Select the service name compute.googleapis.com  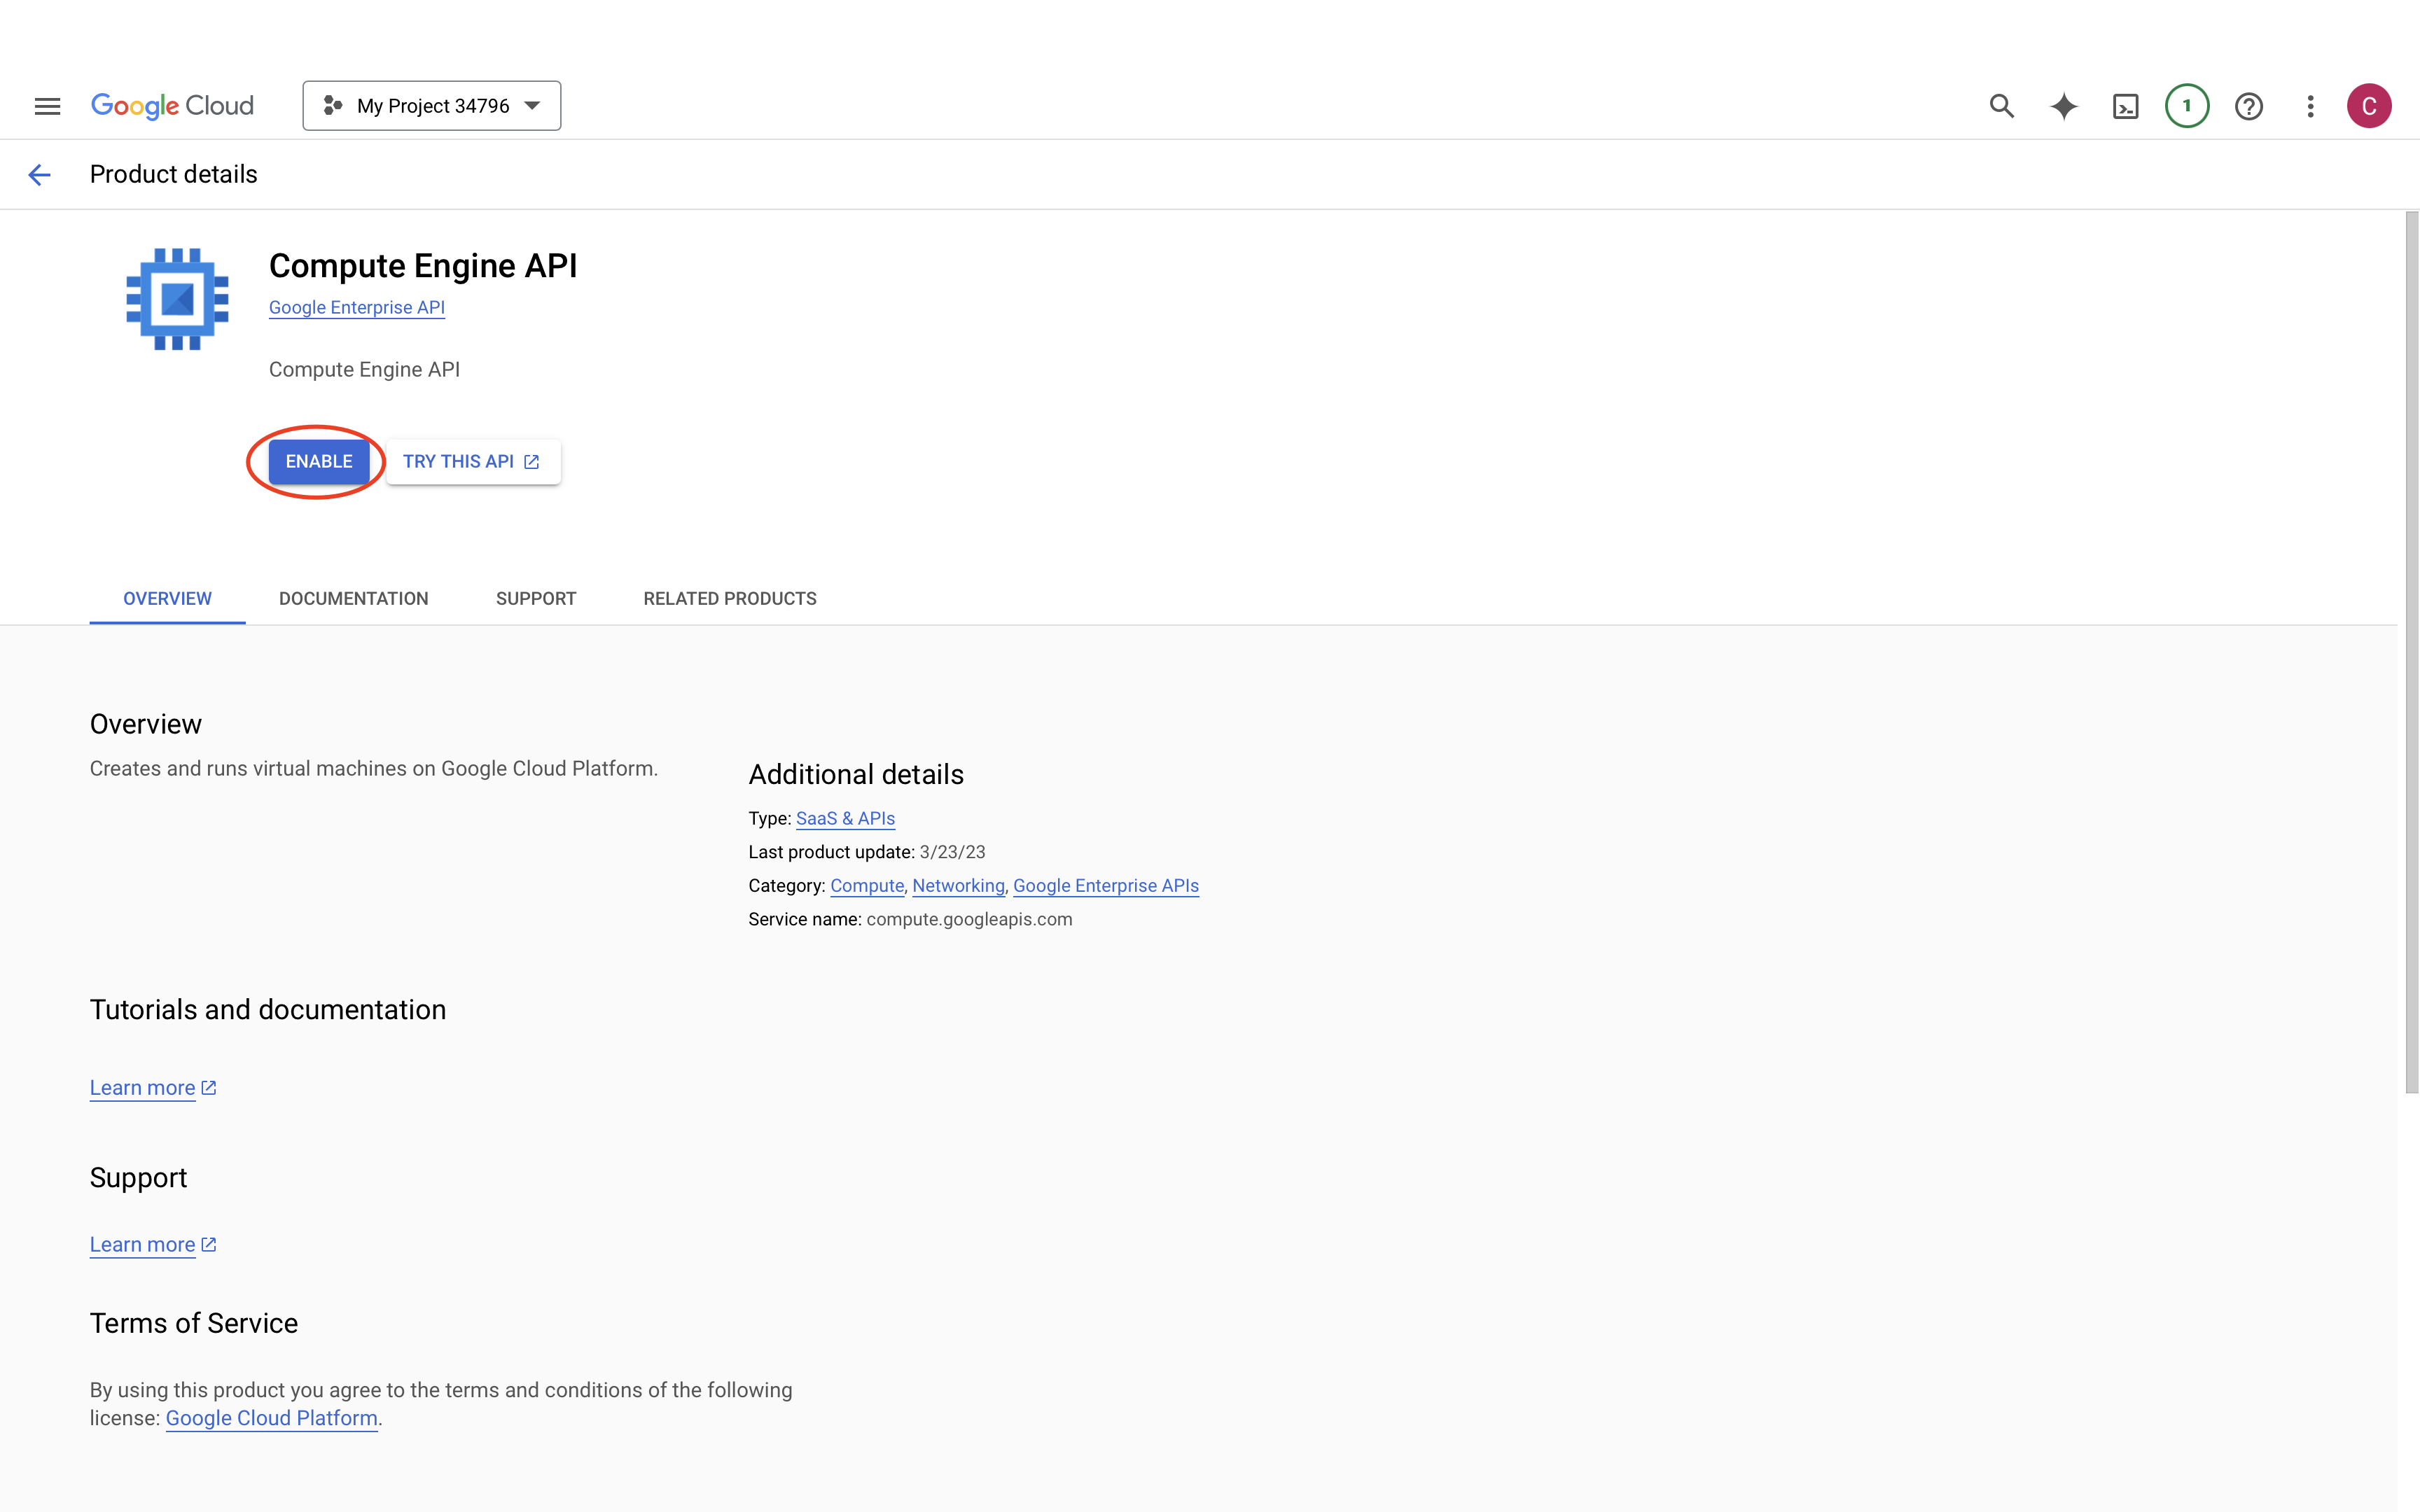pyautogui.click(x=969, y=919)
